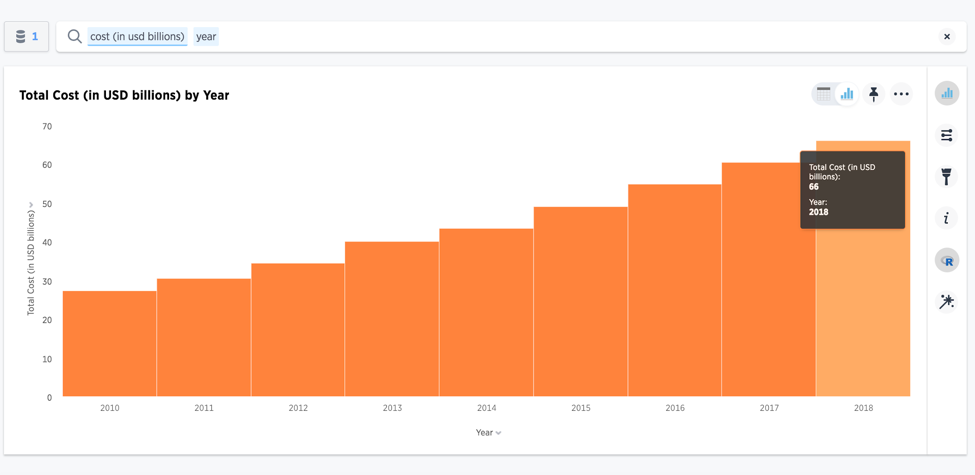Image resolution: width=975 pixels, height=475 pixels.
Task: Switch to chart view toggle
Action: tap(846, 95)
